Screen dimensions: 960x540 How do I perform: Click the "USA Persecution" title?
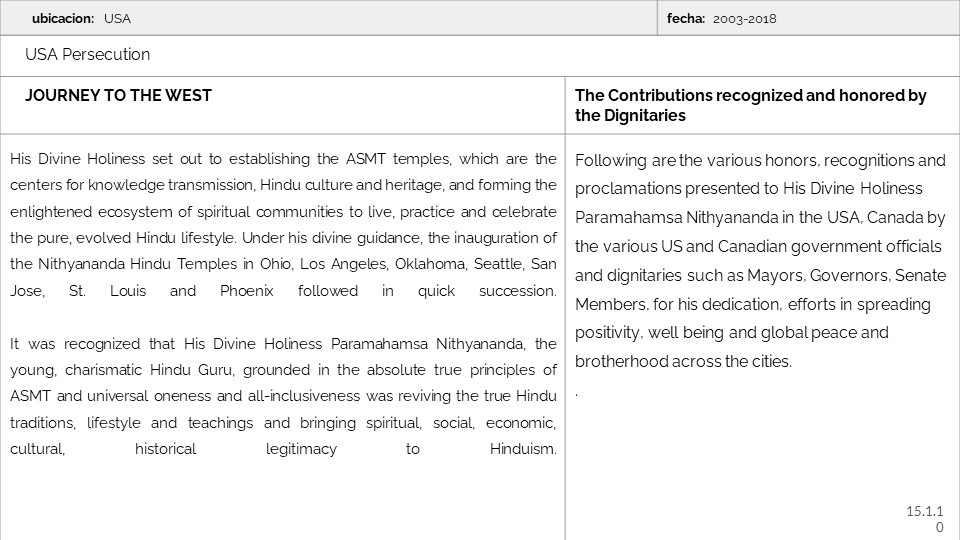[x=88, y=55]
